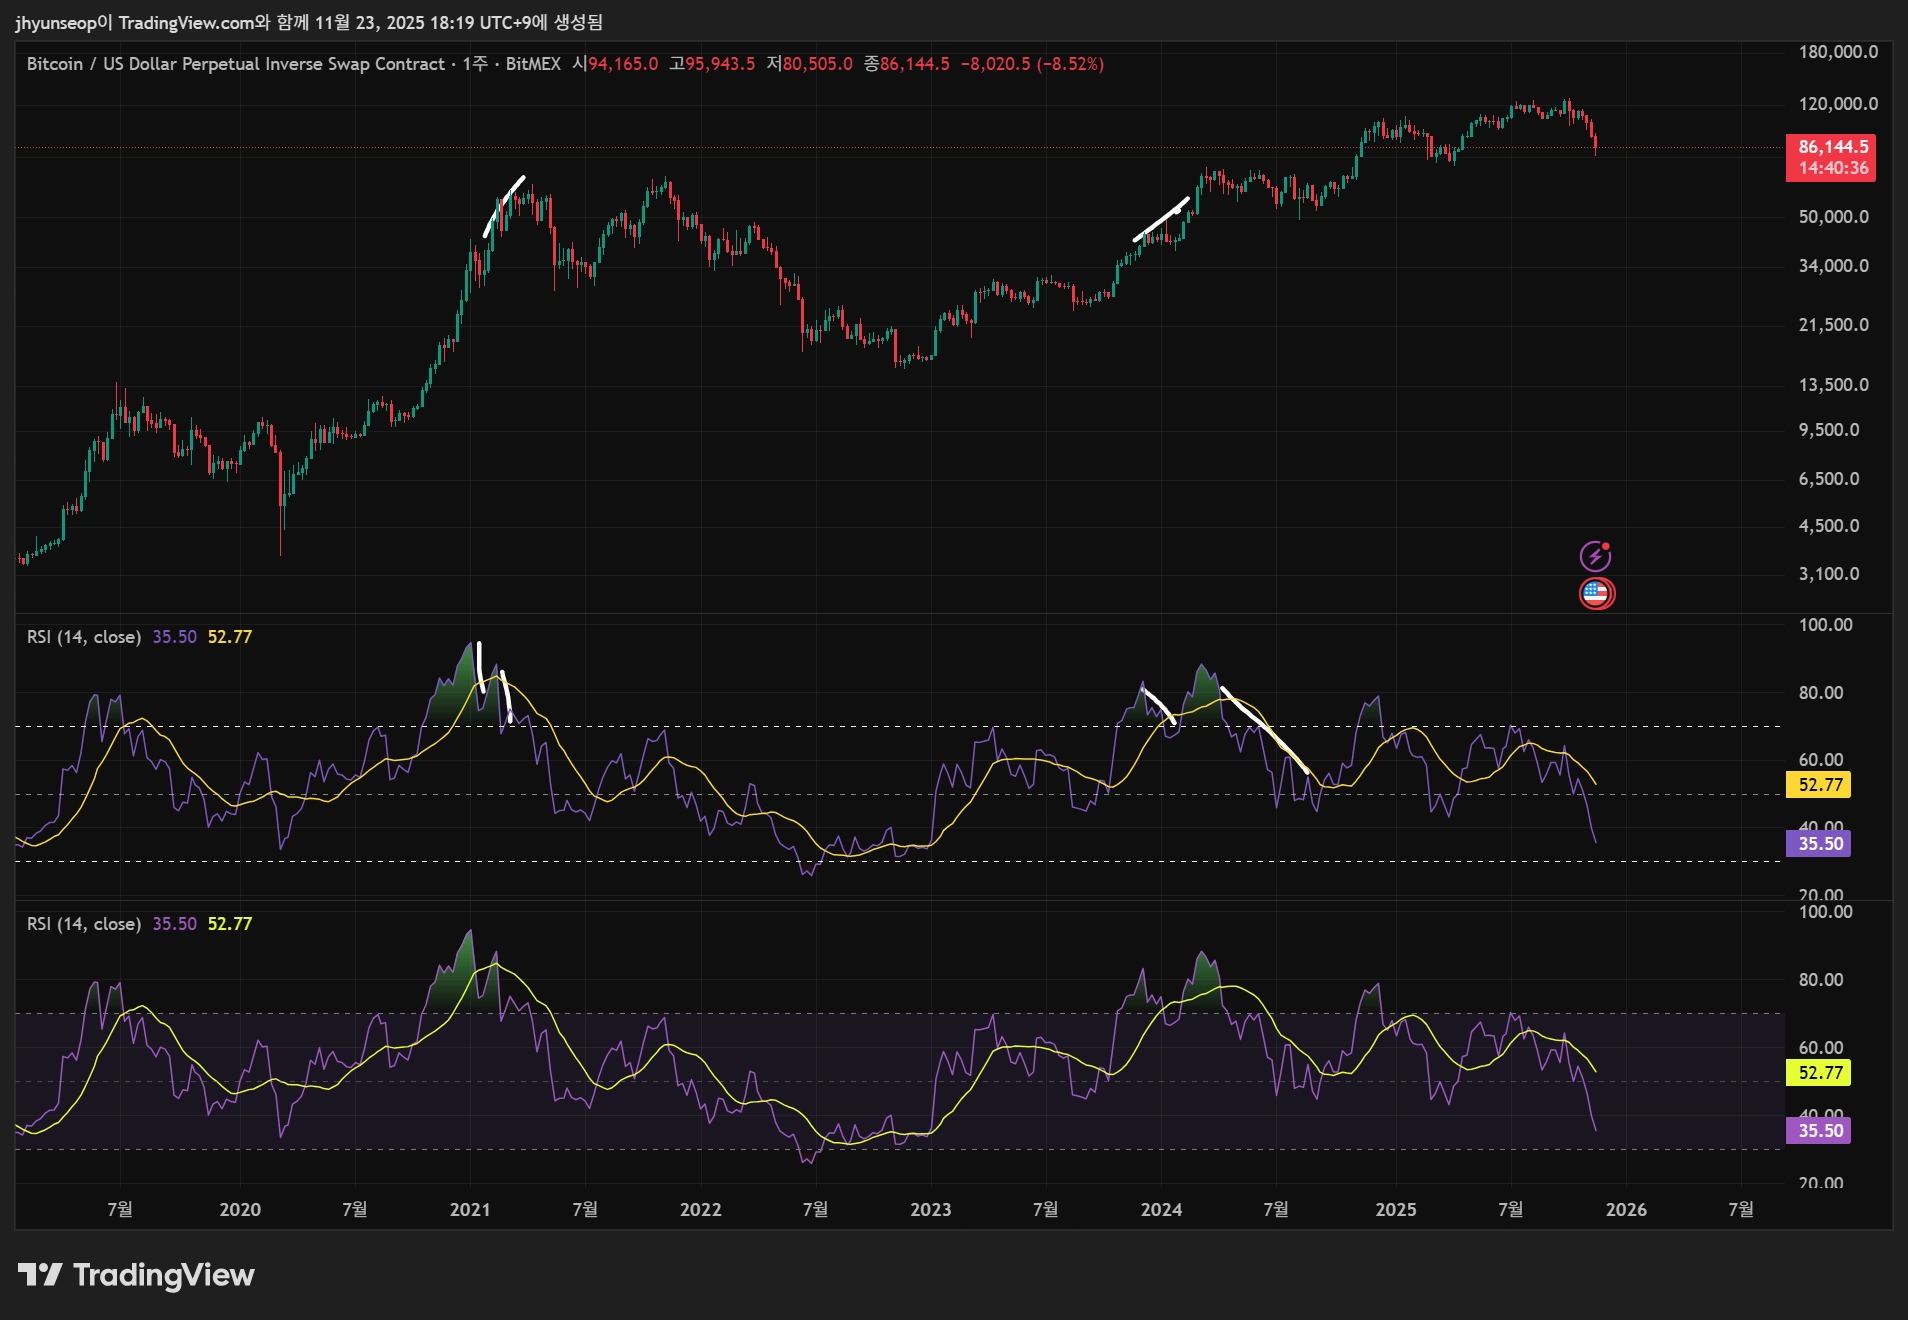Click the red current price tag 86,144.5 on price axis

[1832, 147]
